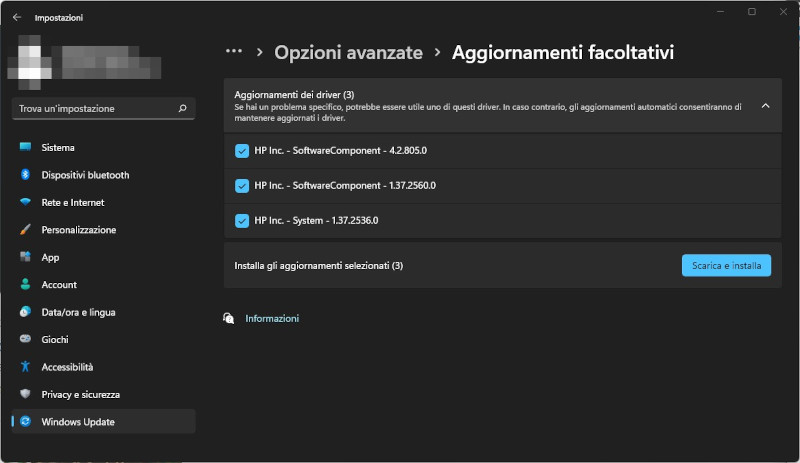Go back with the arrow button

pos(17,17)
